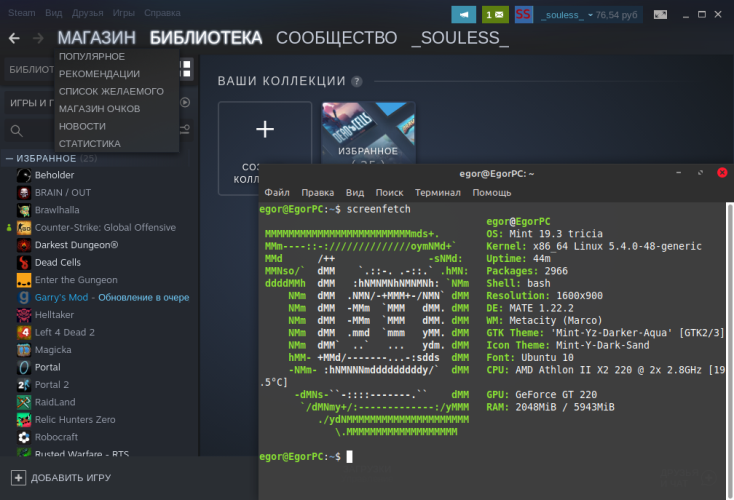Click the 76,54 руб wallet balance
The height and width of the screenshot is (500, 734).
click(x=616, y=15)
